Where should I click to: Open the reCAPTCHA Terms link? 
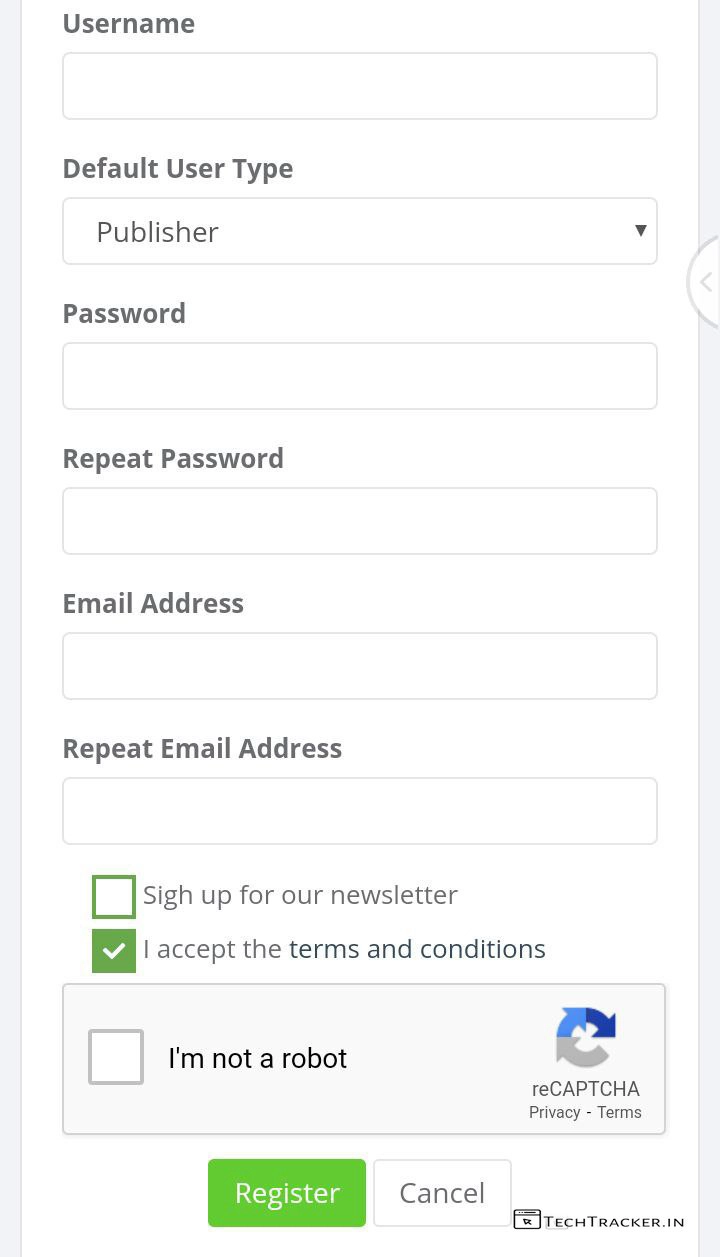619,1112
